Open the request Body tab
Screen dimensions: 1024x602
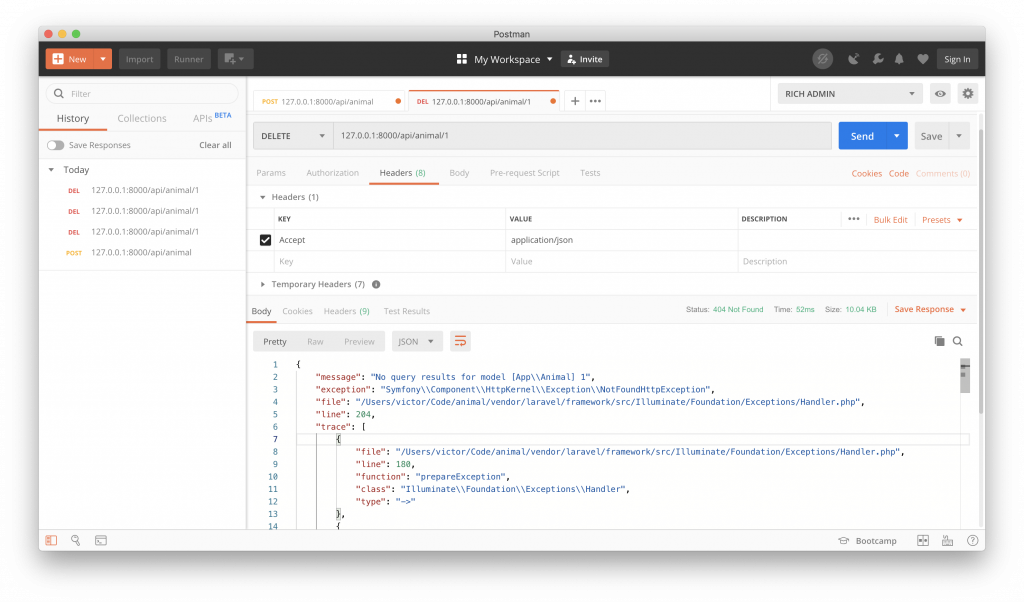[x=459, y=173]
